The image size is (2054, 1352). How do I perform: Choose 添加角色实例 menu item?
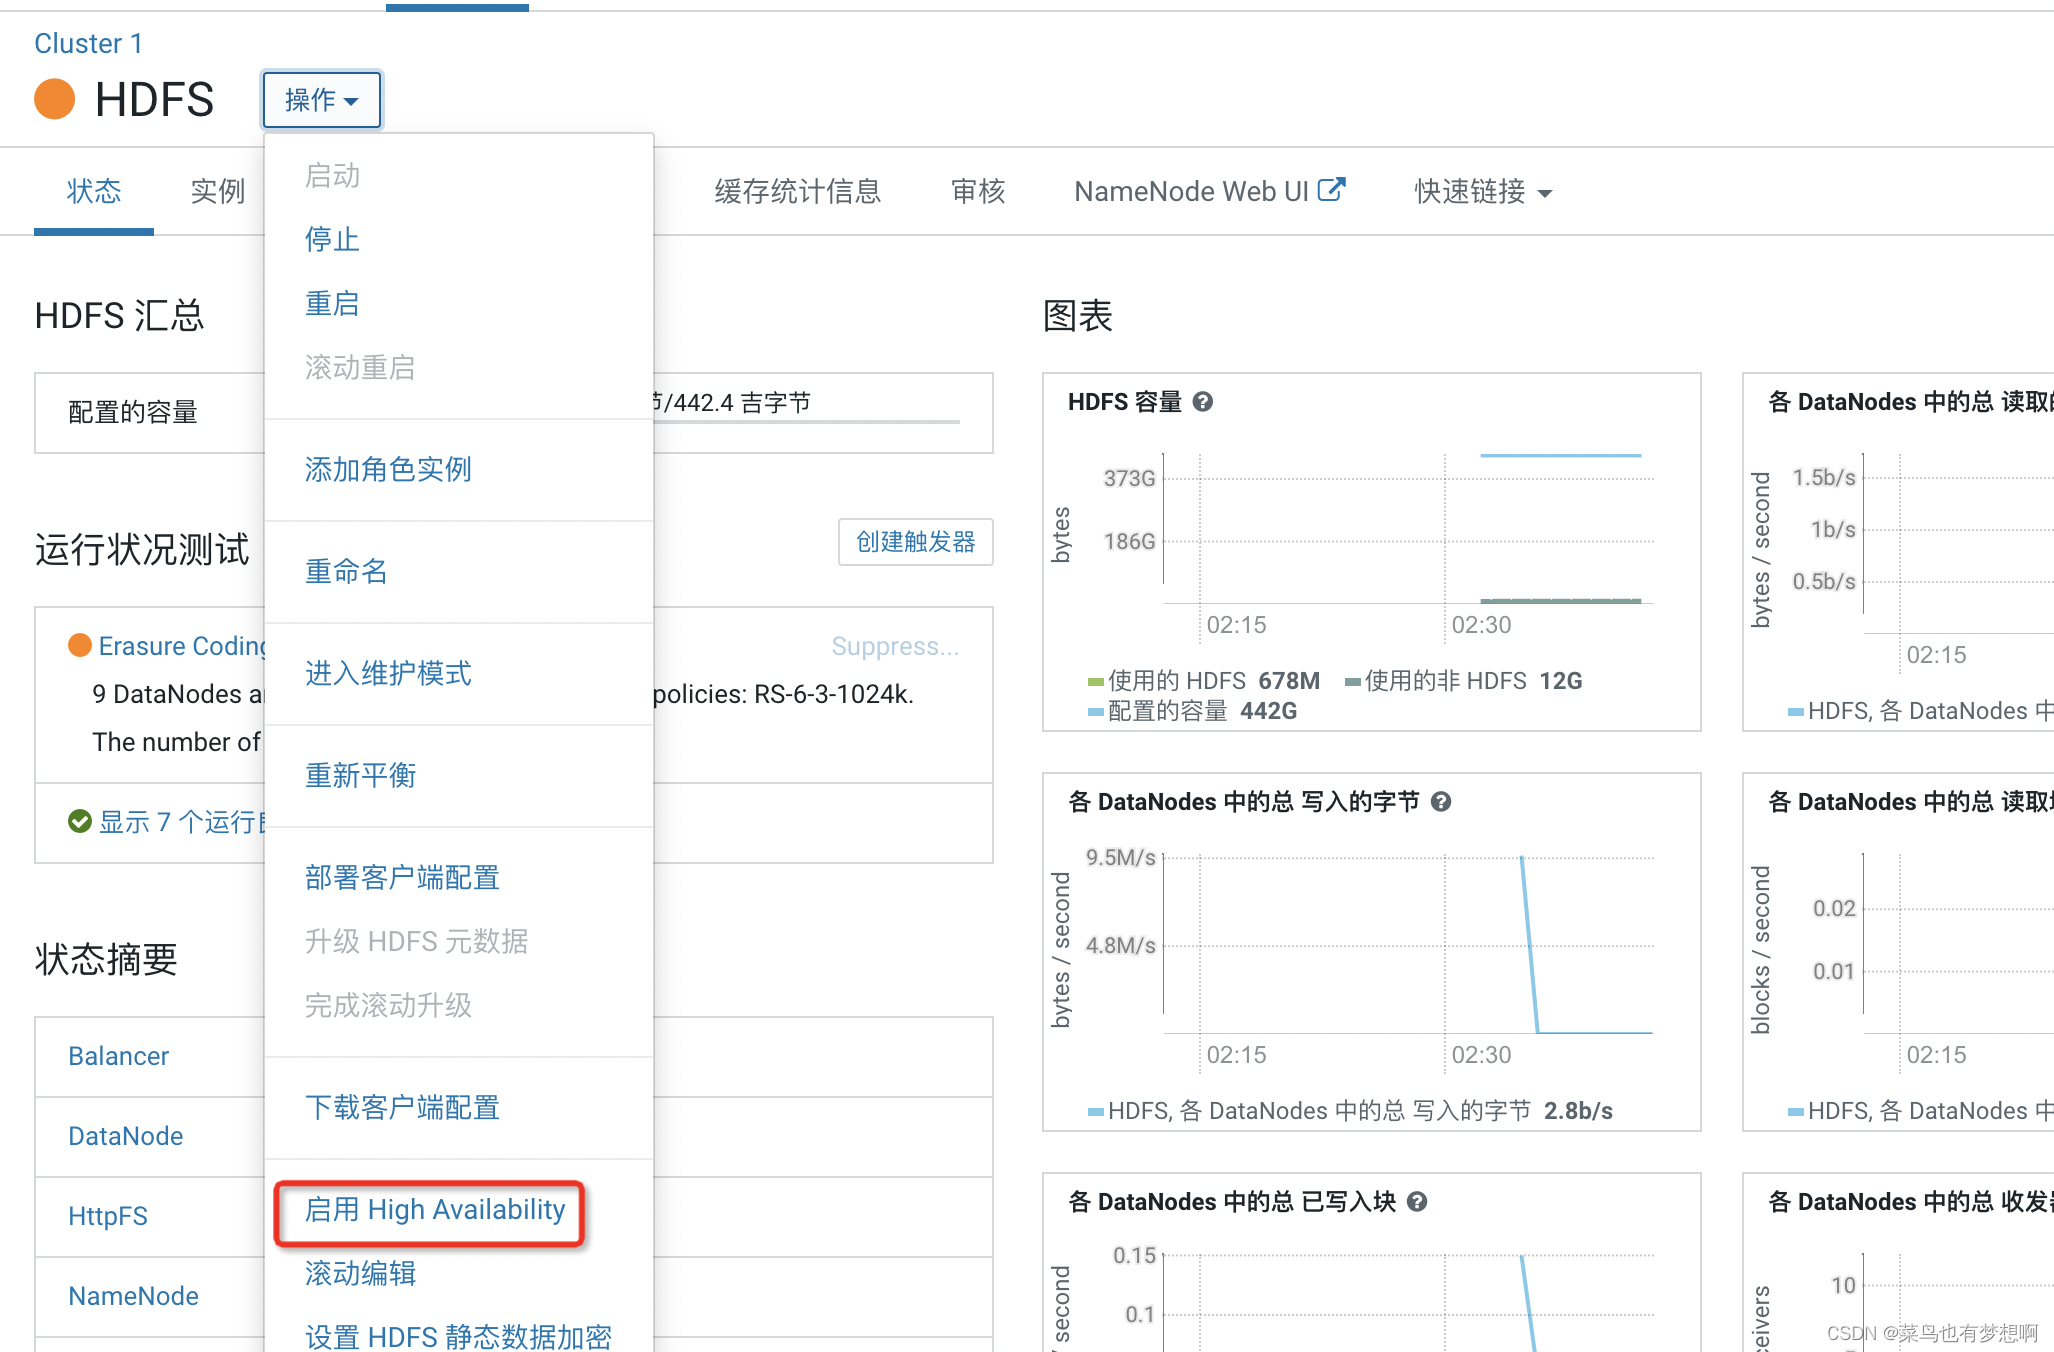(388, 469)
